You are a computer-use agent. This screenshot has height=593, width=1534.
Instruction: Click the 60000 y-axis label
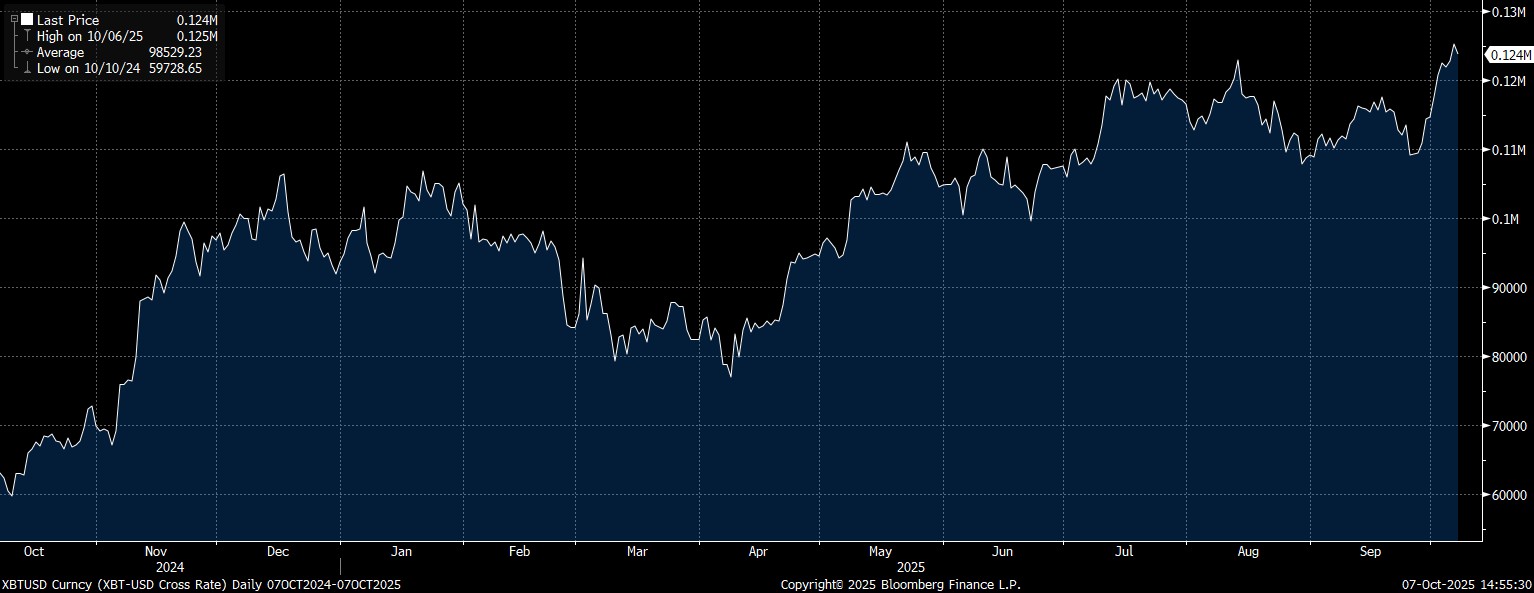pyautogui.click(x=1510, y=496)
